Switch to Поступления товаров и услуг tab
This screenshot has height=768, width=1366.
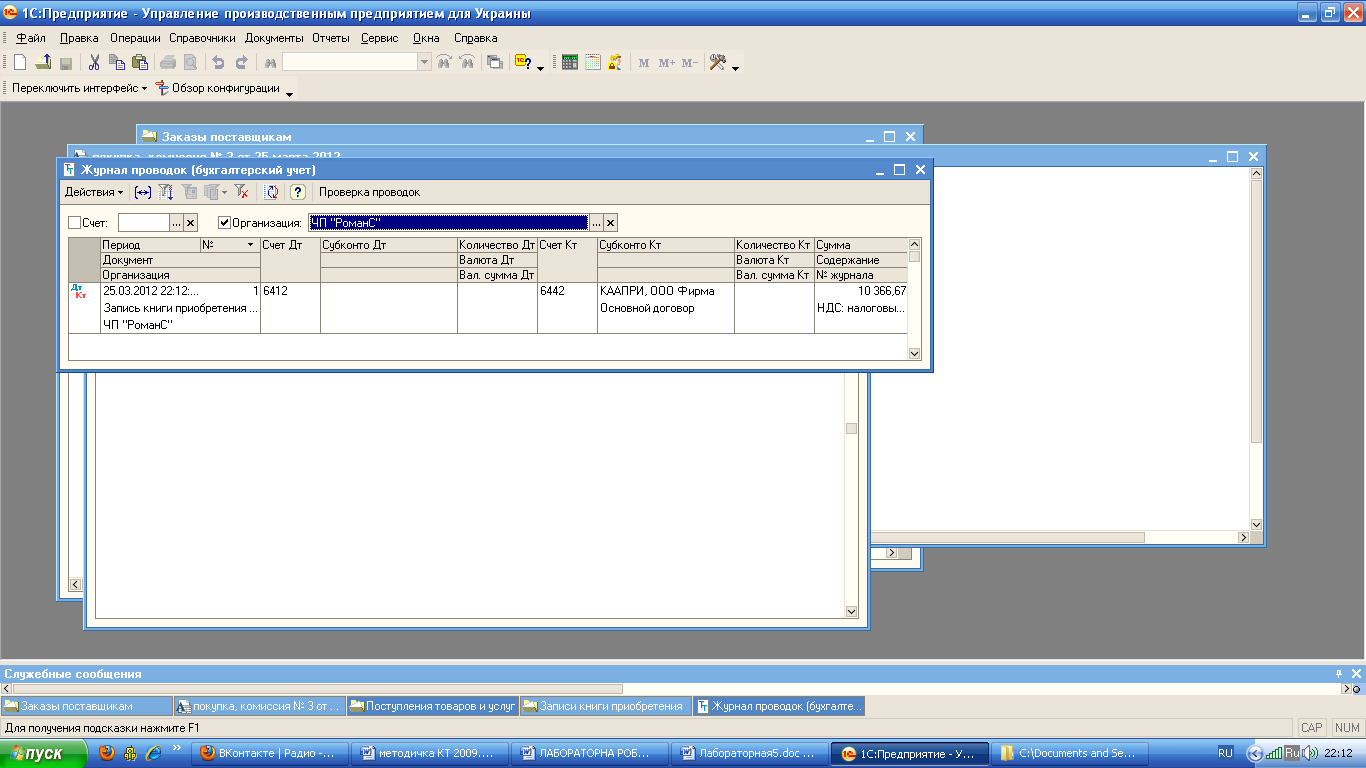tap(432, 706)
